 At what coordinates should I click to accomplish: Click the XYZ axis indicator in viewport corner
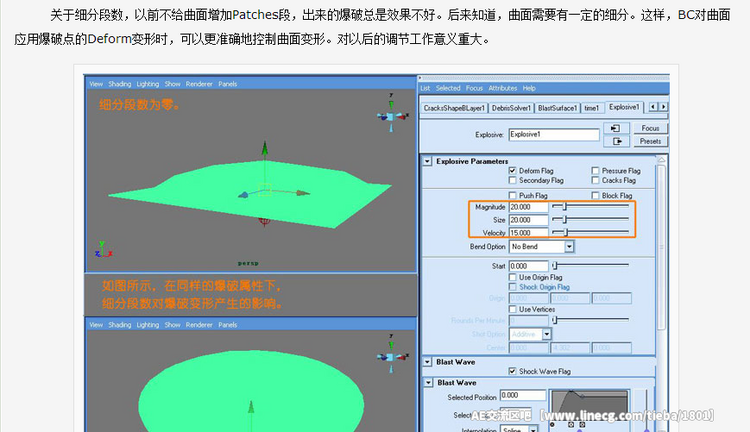coord(103,249)
